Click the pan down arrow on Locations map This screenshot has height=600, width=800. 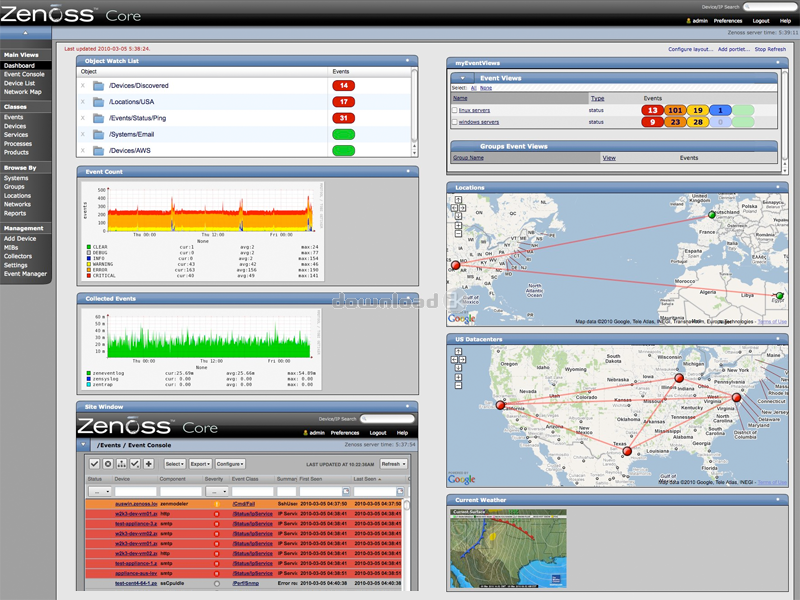(458, 216)
